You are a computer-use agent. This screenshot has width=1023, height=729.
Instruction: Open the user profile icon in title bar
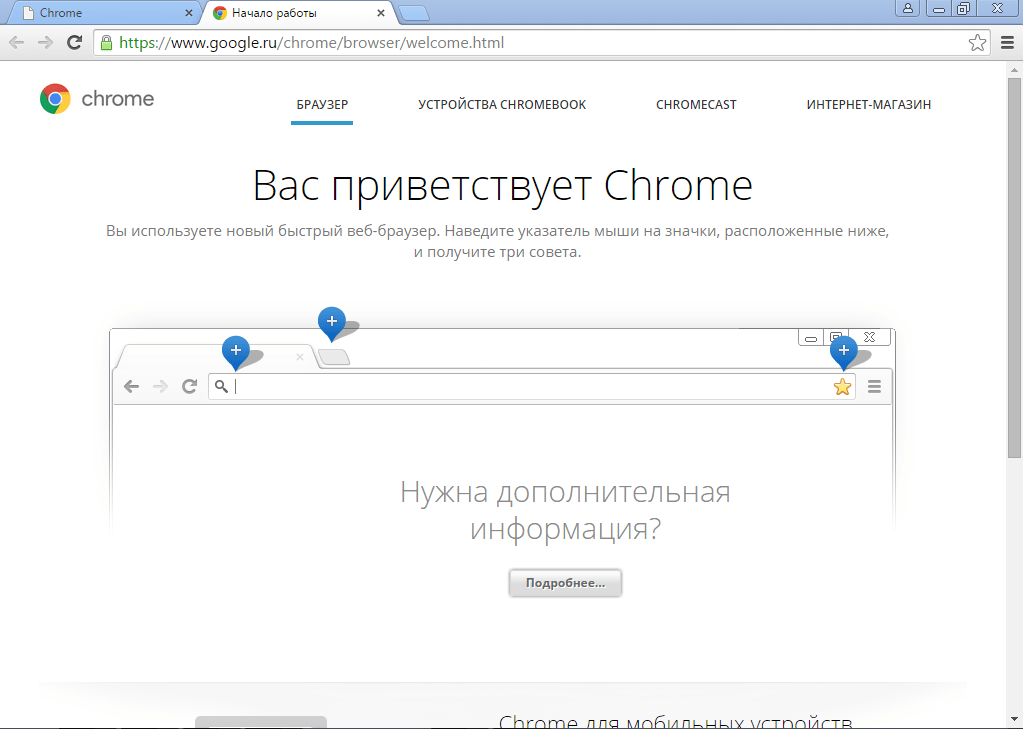click(x=908, y=8)
